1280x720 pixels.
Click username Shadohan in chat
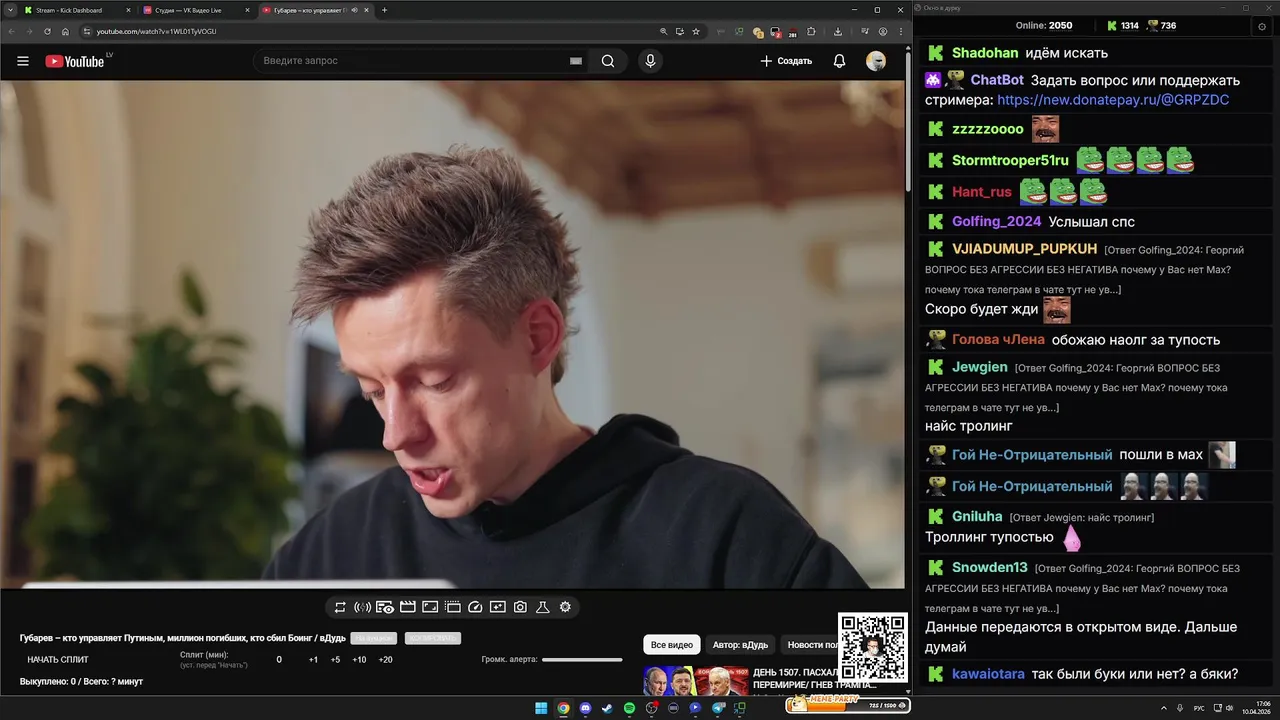[x=985, y=53]
